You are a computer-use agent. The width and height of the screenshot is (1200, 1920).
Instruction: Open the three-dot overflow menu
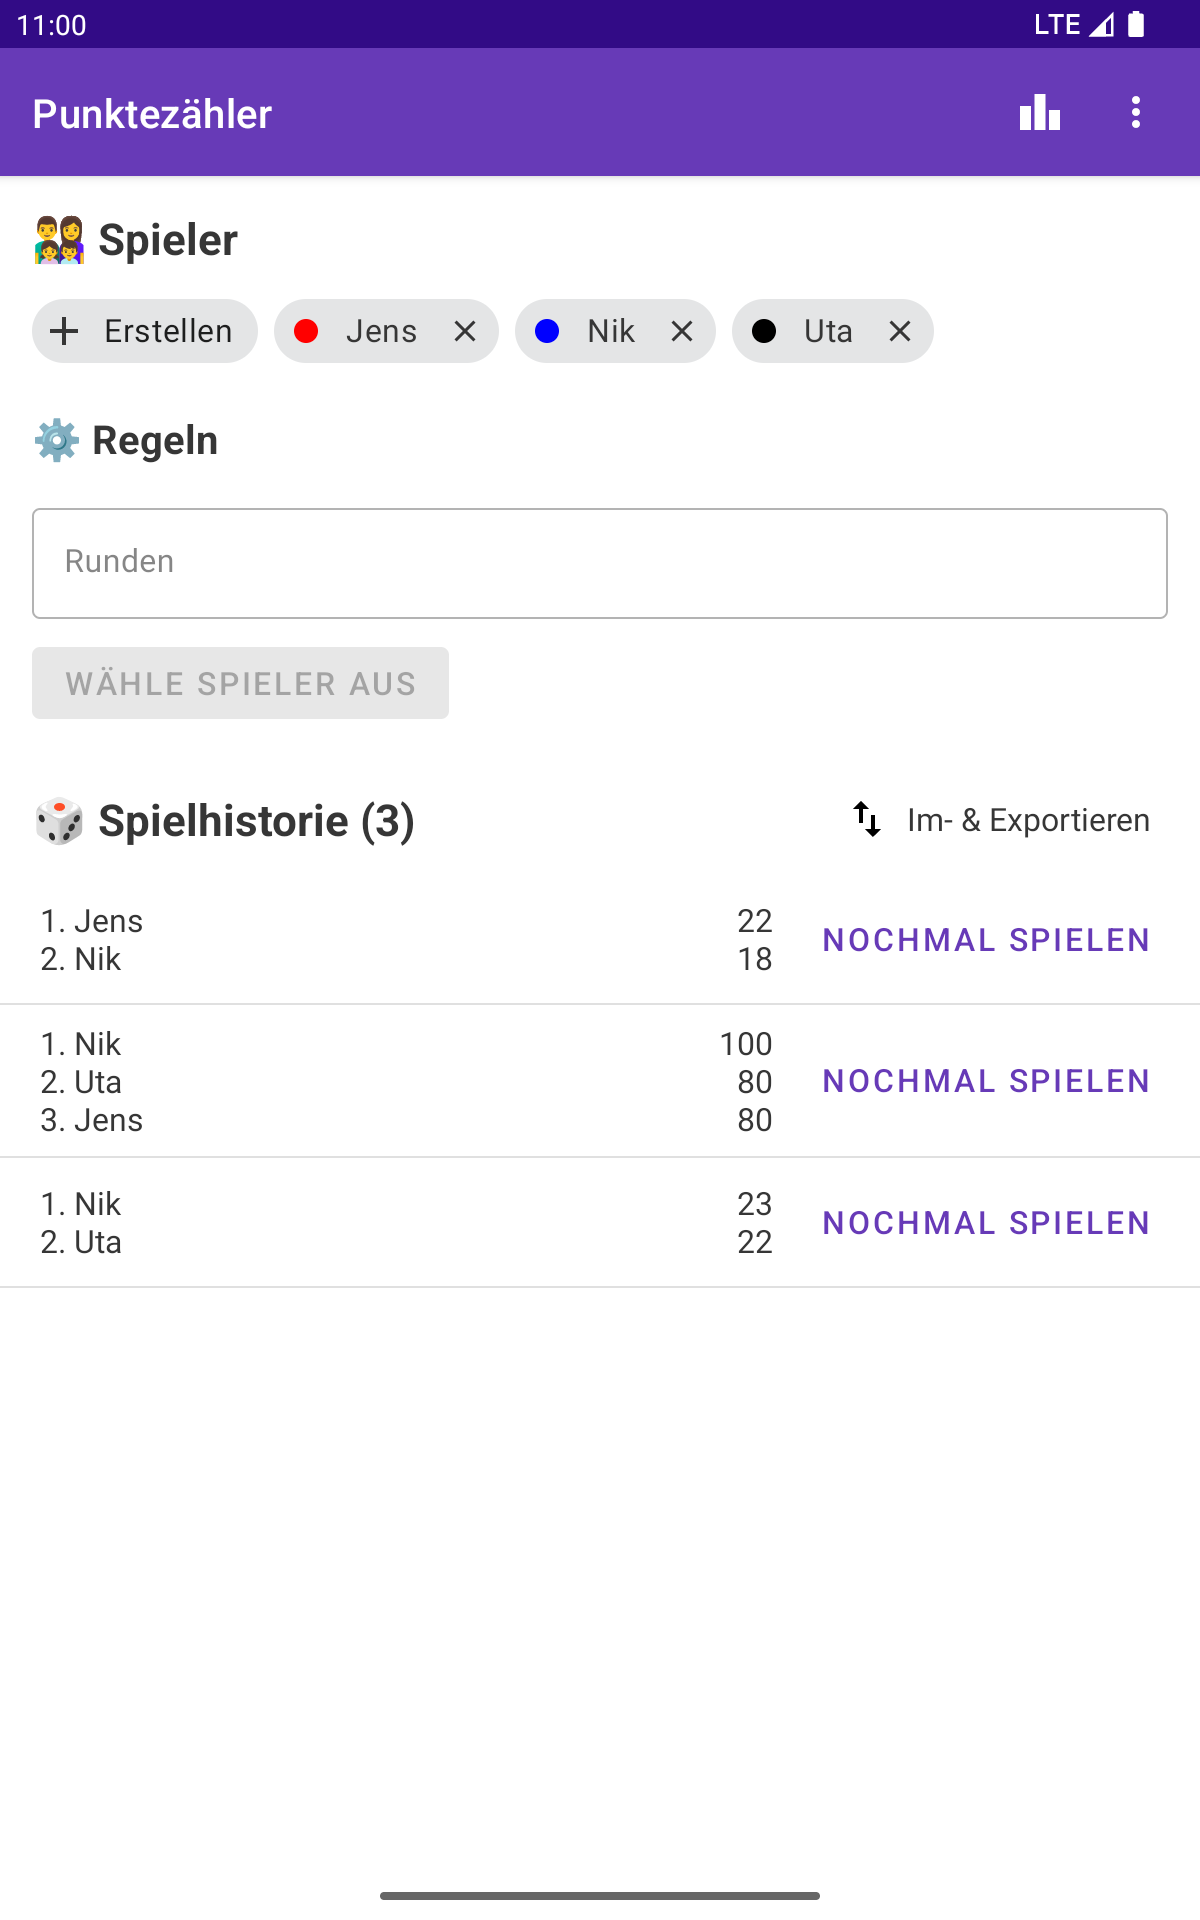pos(1136,112)
